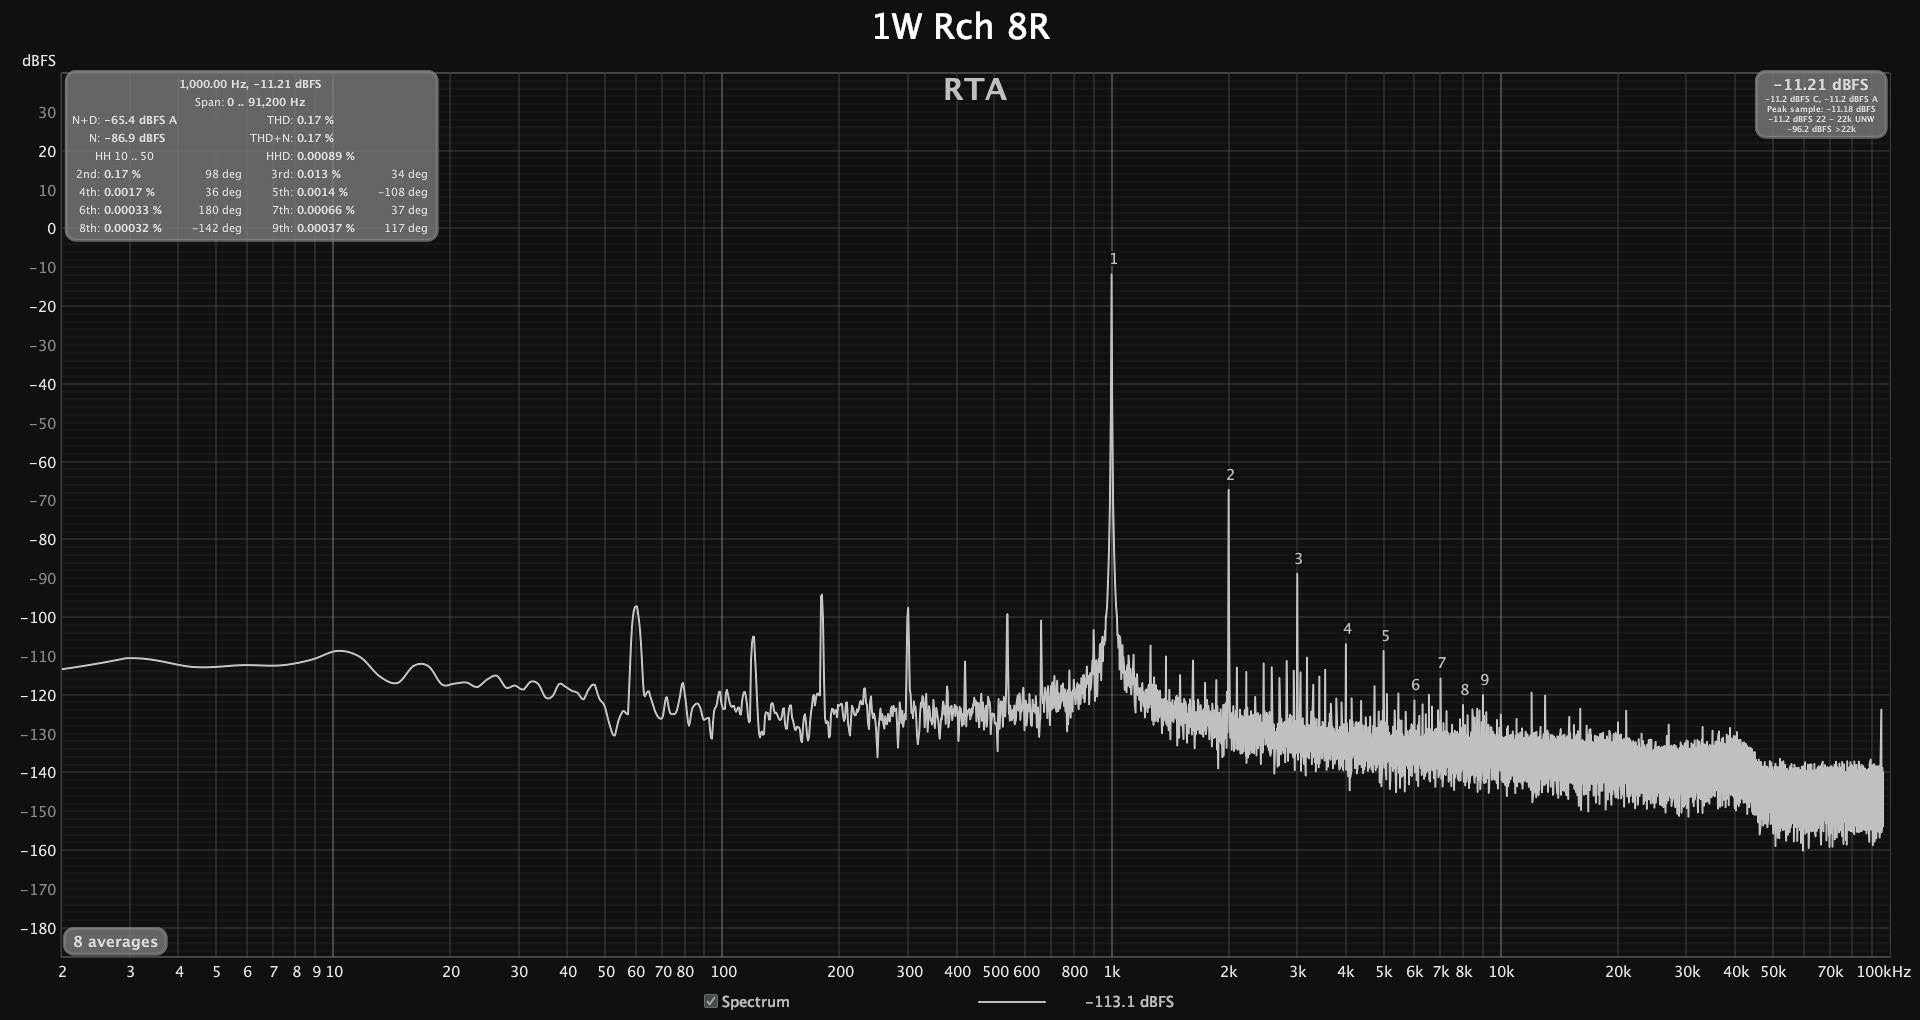Click the RTA label on the graph
1920x1020 pixels.
(x=975, y=90)
